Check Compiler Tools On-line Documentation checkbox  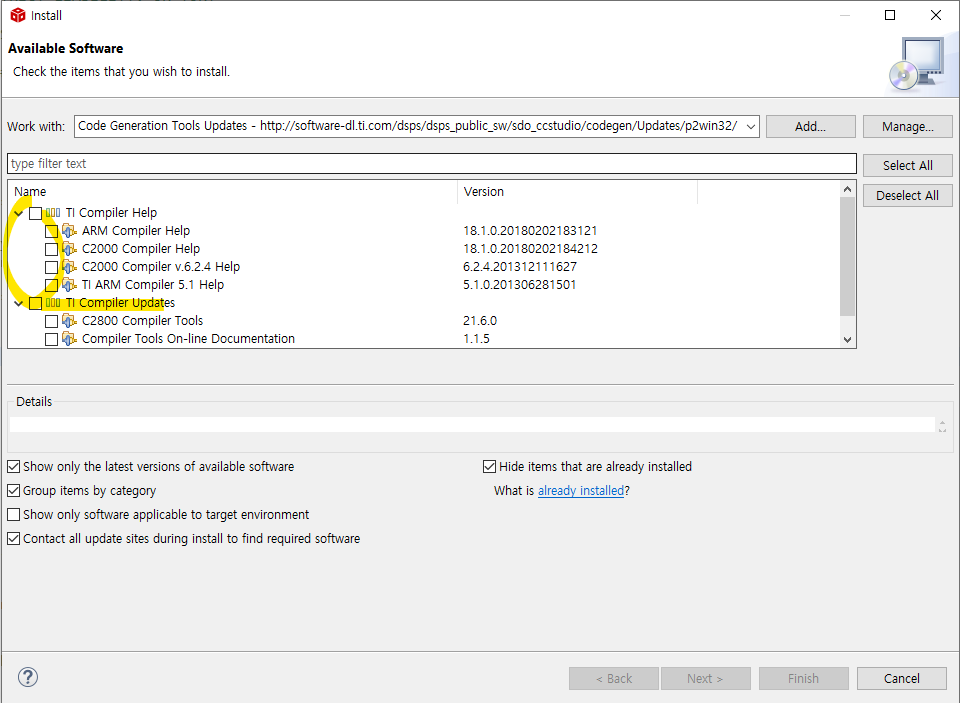(51, 339)
